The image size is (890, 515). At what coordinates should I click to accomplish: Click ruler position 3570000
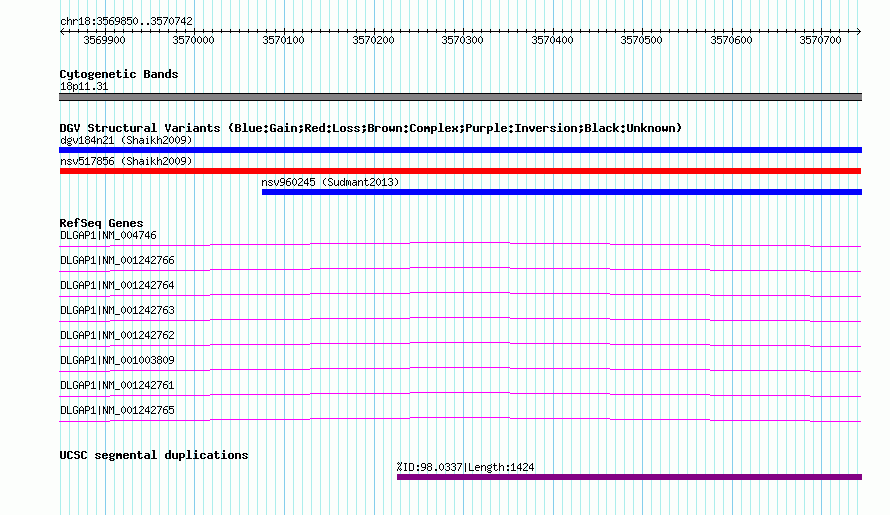[194, 40]
